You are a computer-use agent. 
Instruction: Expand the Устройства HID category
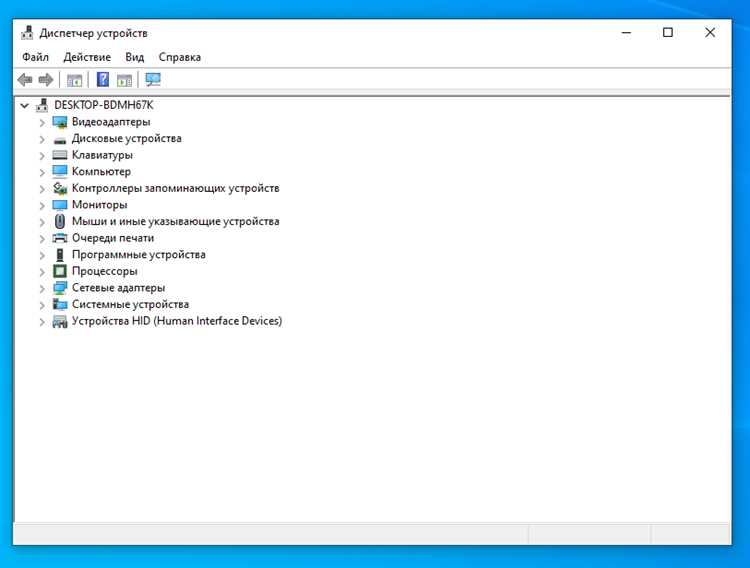click(x=42, y=322)
